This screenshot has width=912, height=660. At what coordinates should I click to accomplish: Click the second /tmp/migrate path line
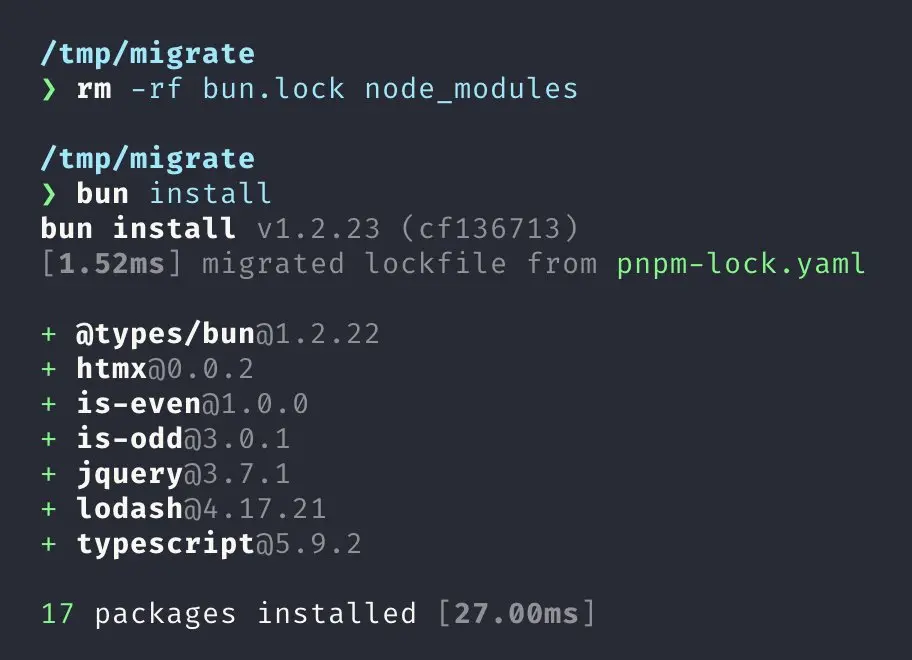[148, 159]
